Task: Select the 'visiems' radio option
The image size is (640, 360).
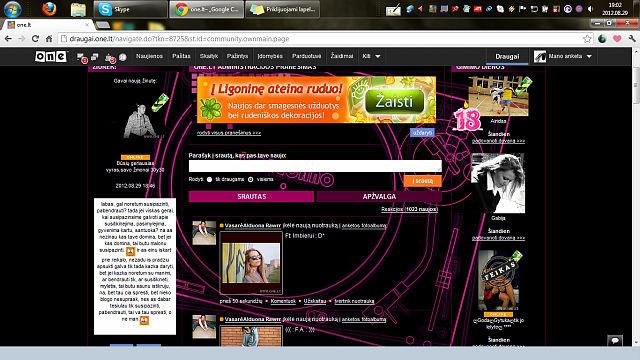Action: click(251, 180)
